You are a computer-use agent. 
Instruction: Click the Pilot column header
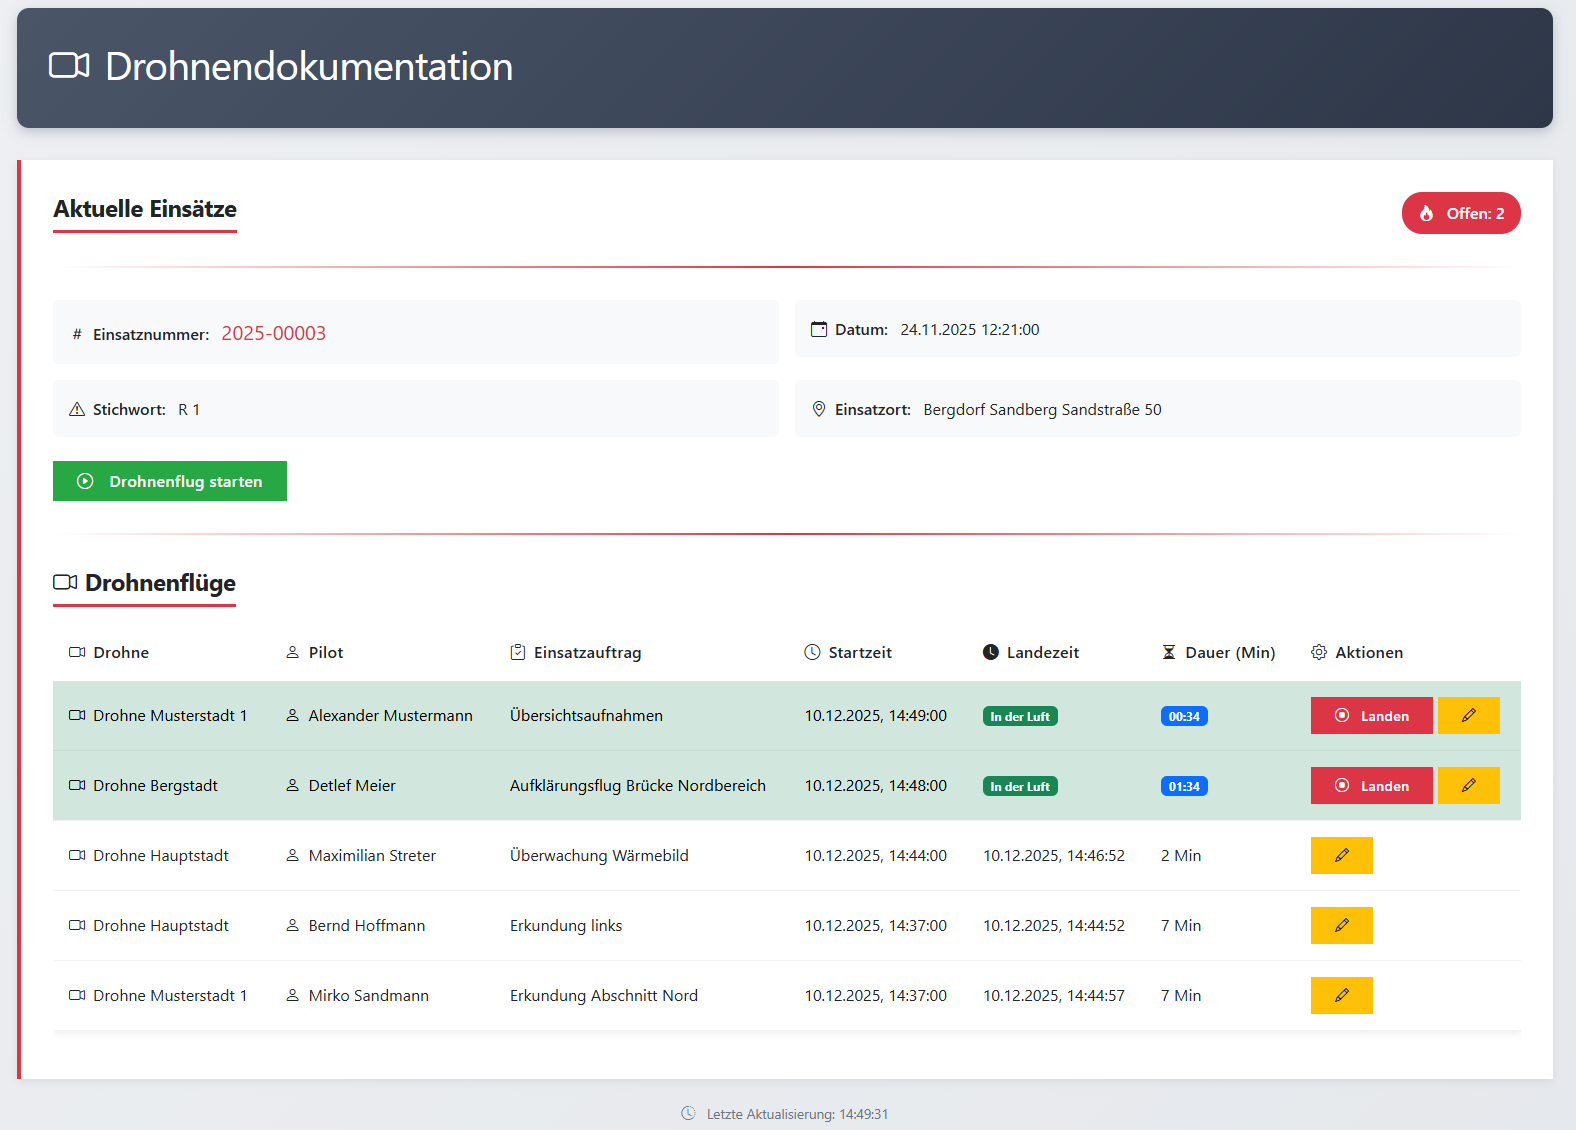coord(325,652)
